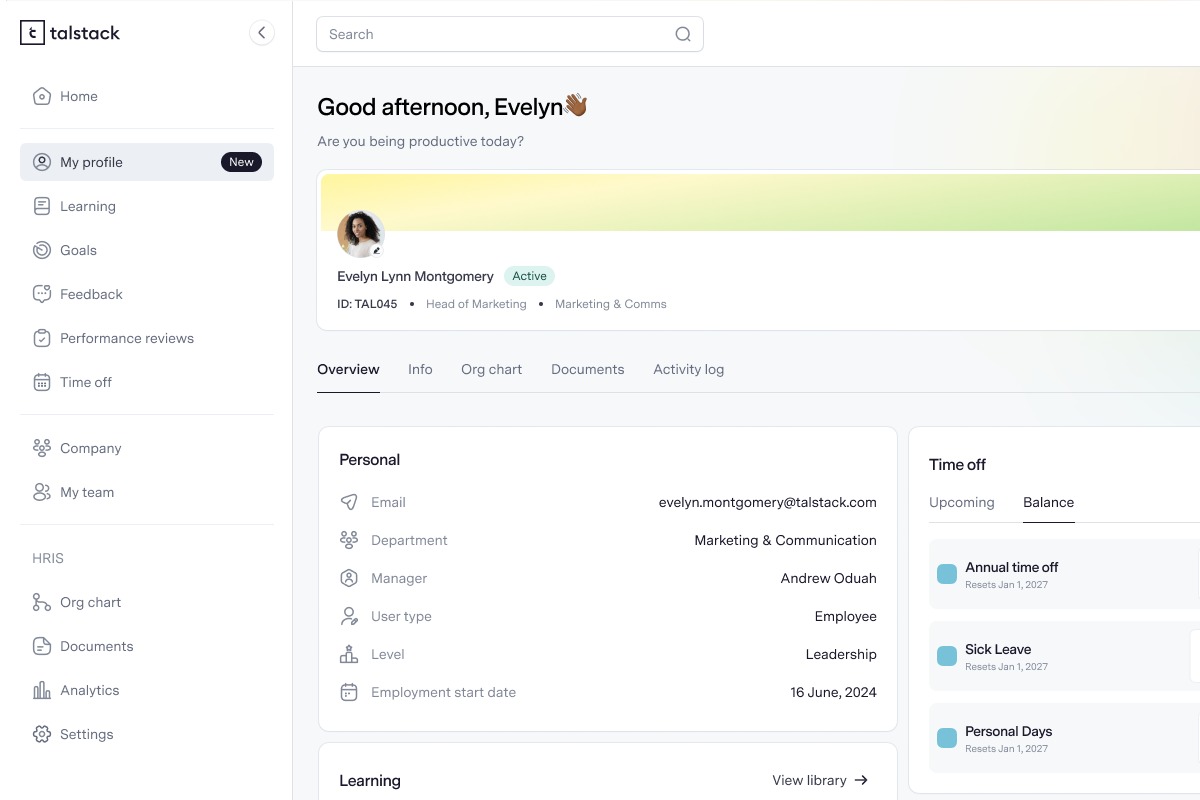Click the Feedback speech bubble icon
The height and width of the screenshot is (800, 1200).
pos(42,294)
